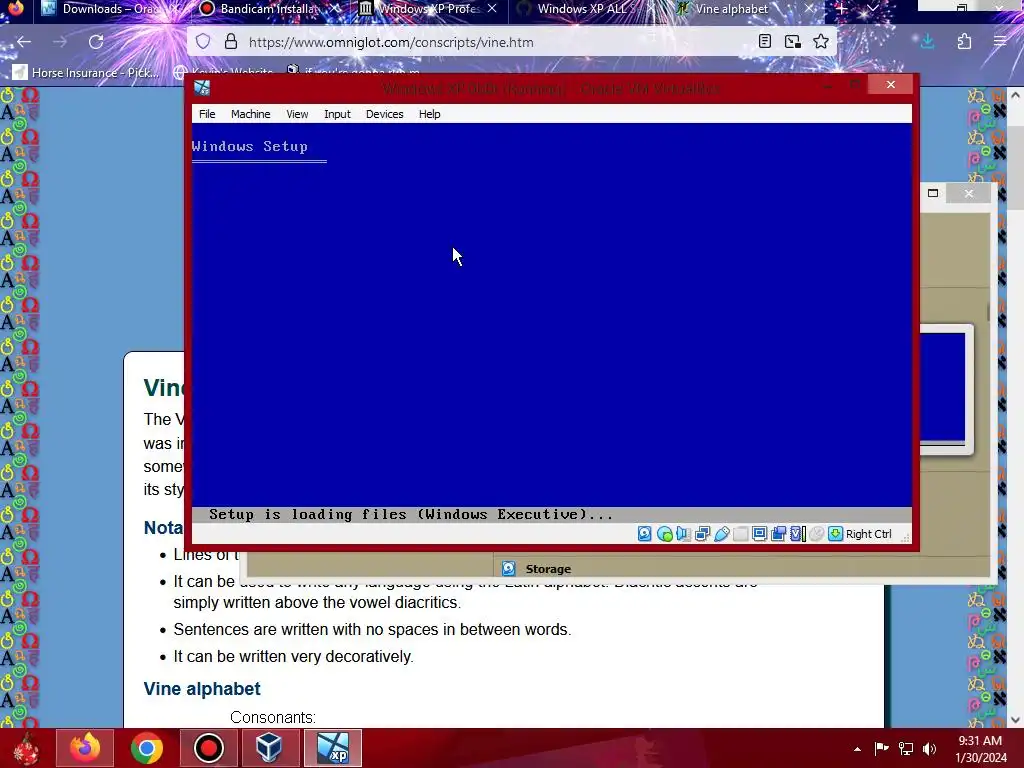The image size is (1024, 768).
Task: Toggle reader view icon
Action: tap(765, 42)
